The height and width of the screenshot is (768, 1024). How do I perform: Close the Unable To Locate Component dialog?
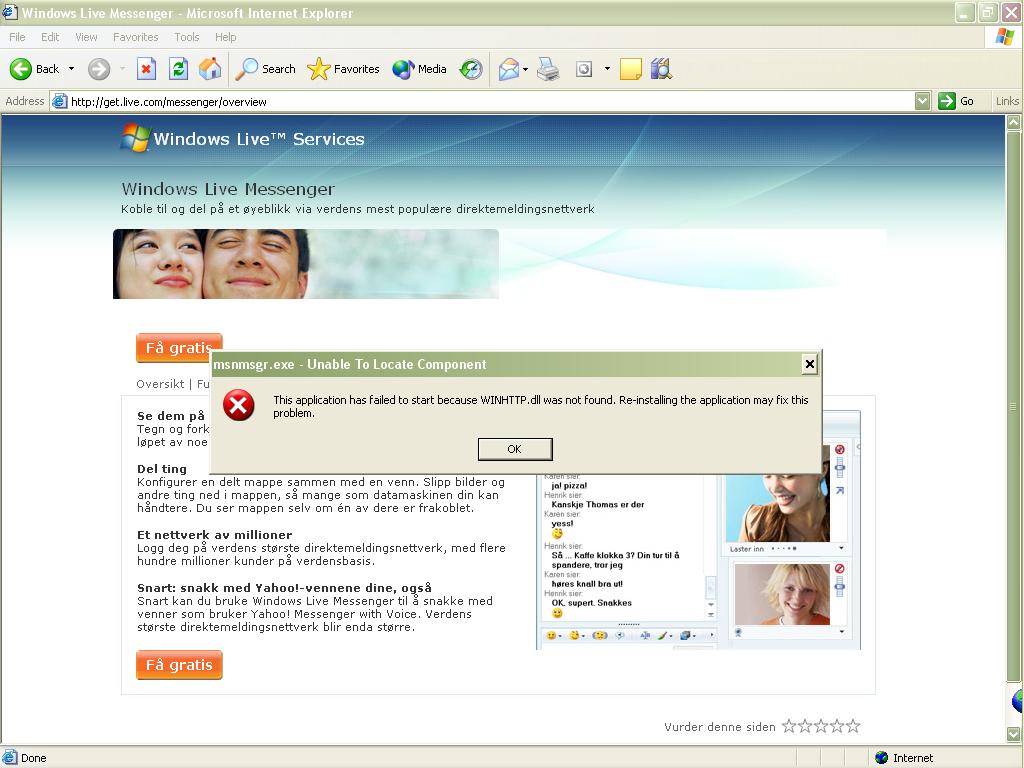[810, 364]
